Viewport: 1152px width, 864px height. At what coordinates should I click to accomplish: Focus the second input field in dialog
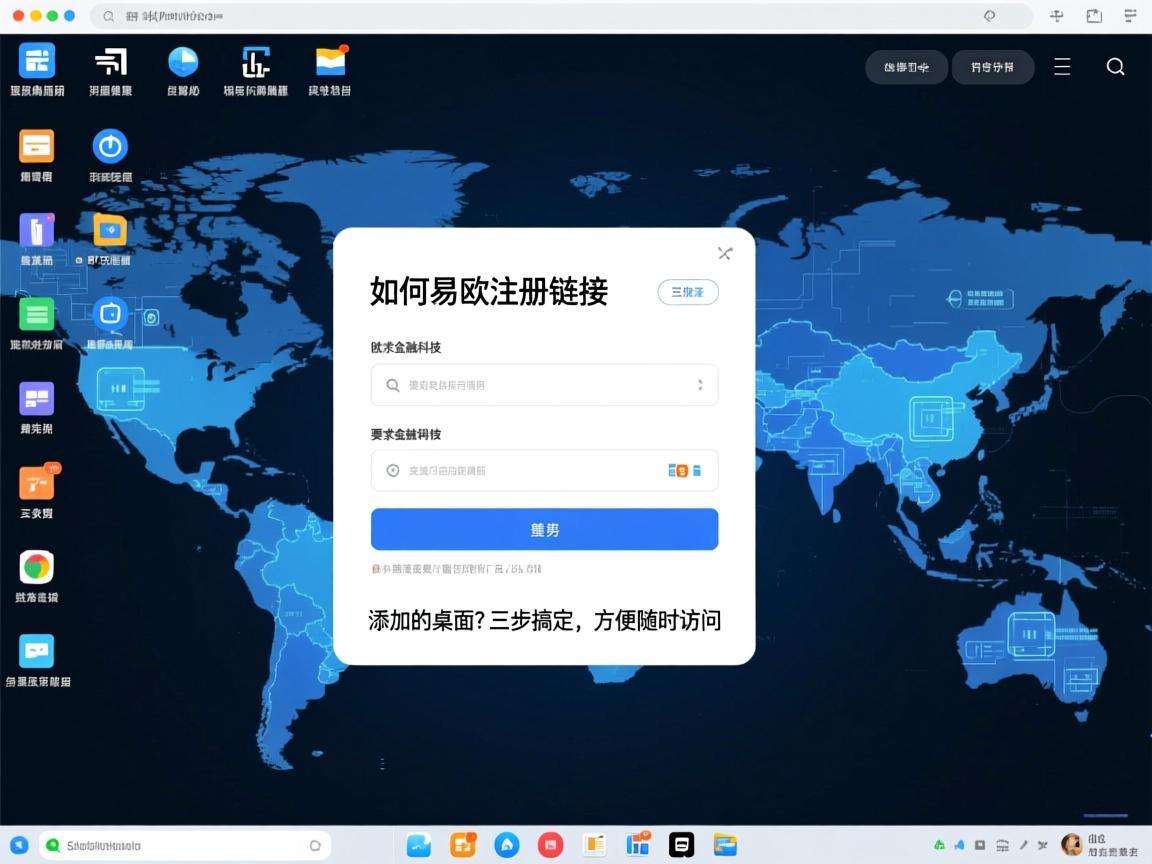[x=544, y=470]
